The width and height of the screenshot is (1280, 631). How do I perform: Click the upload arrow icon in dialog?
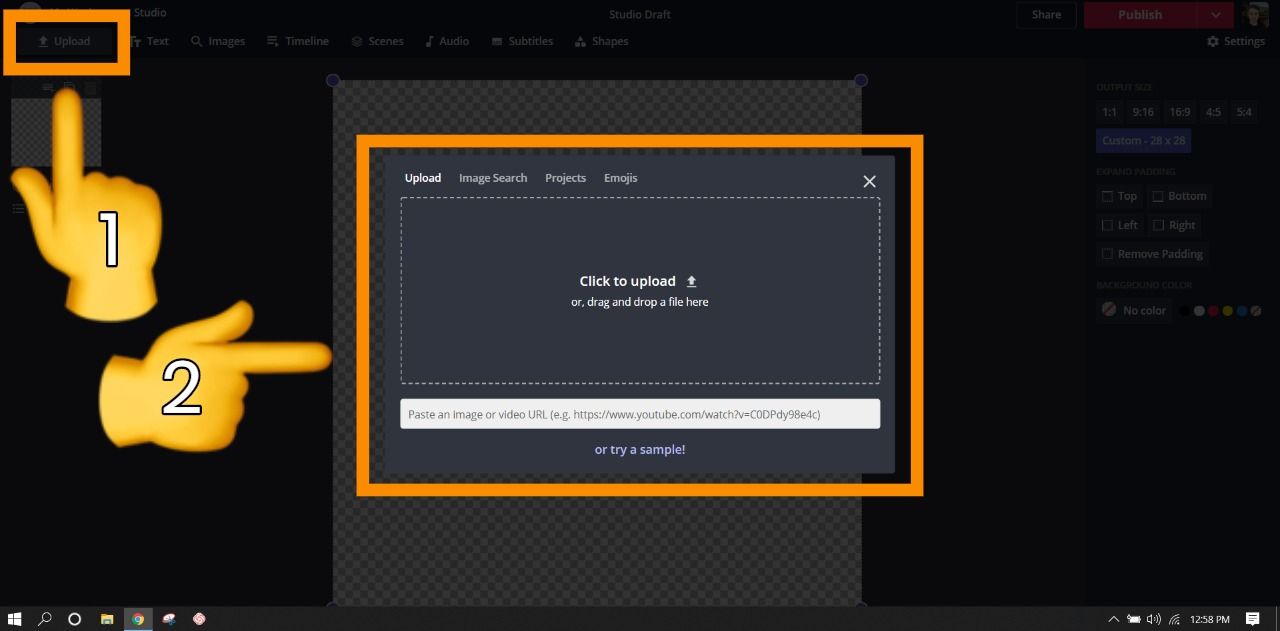691,282
